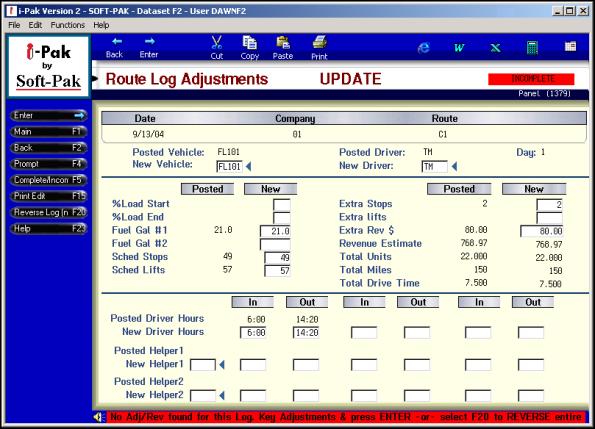Viewport: 595px width, 429px height.
Task: Click the Print Edit F15 button
Action: point(48,196)
